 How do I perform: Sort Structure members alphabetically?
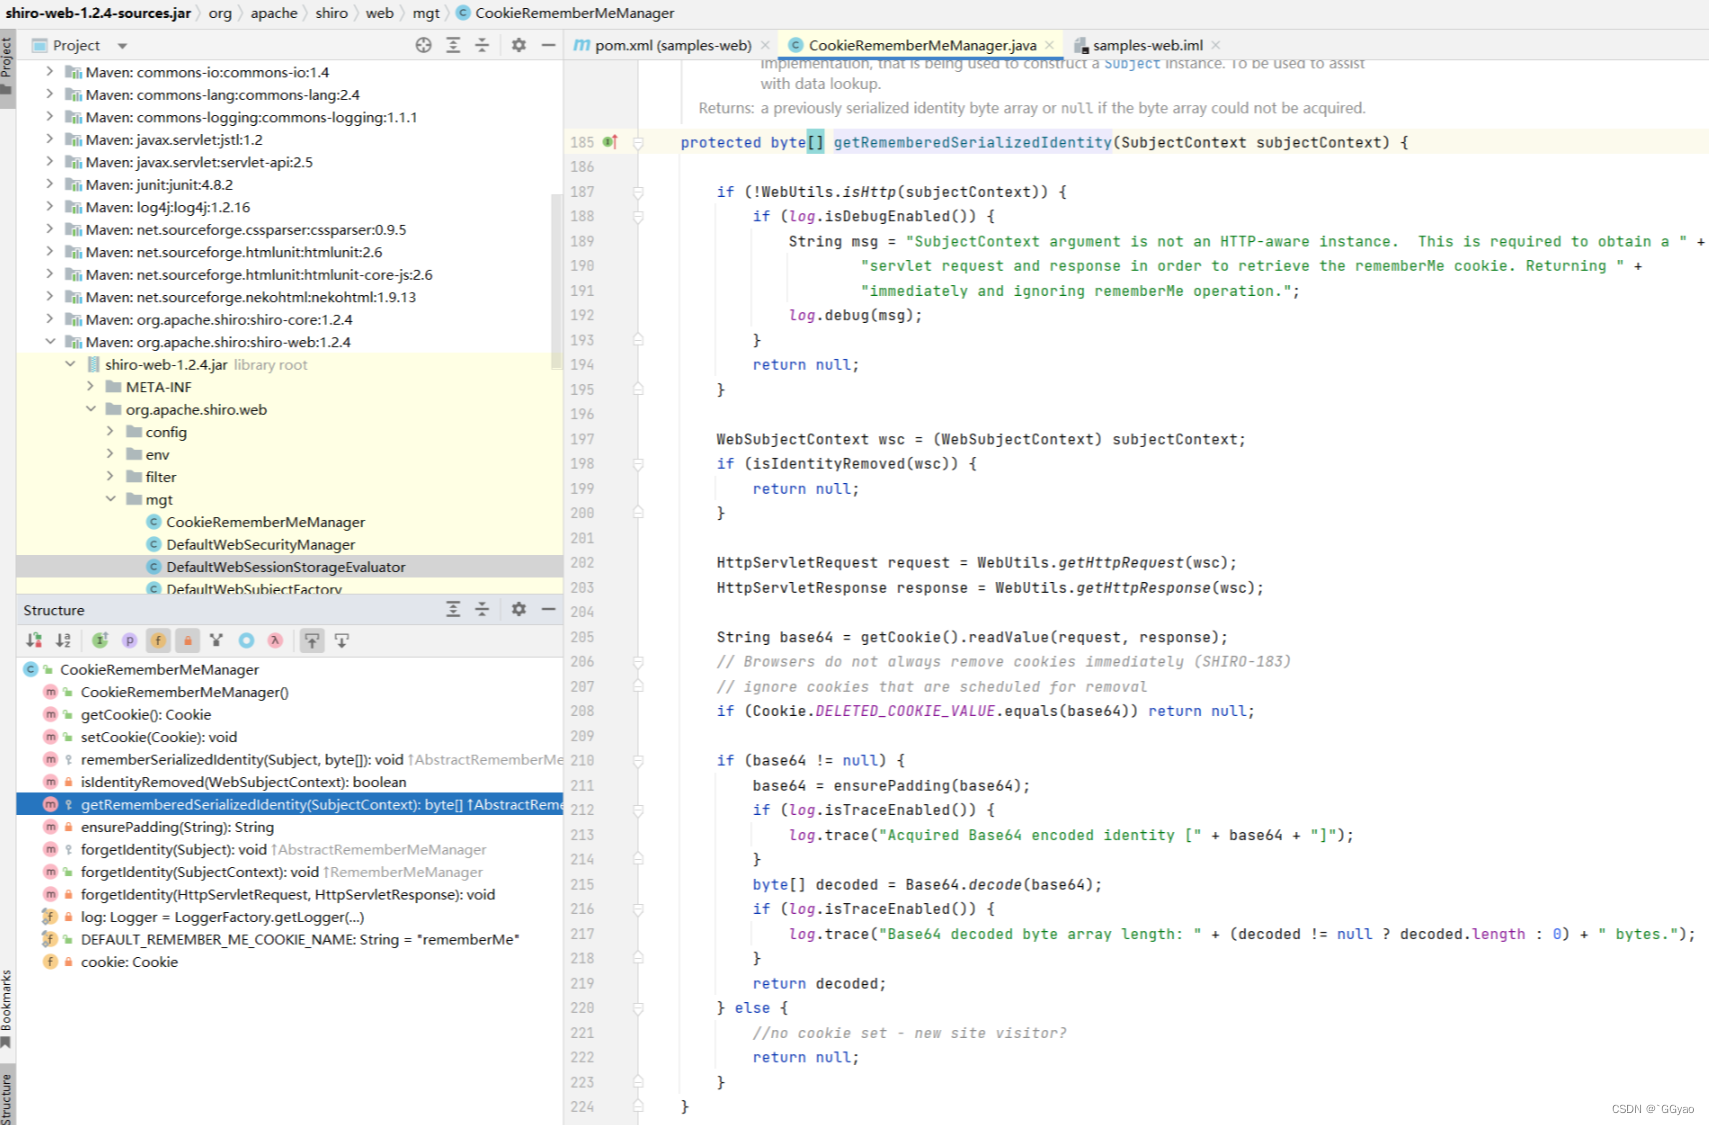[x=63, y=640]
